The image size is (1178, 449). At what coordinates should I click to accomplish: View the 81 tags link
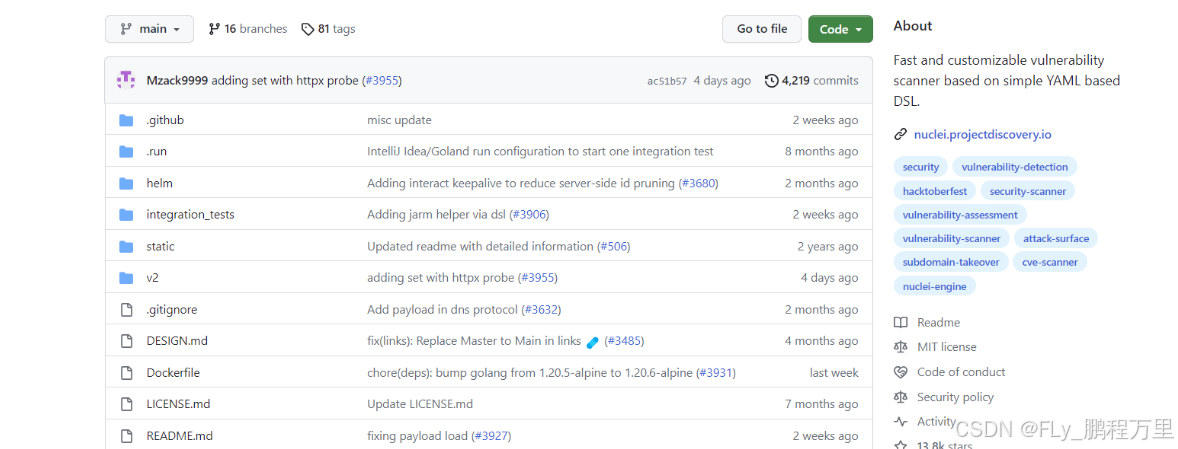pyautogui.click(x=328, y=29)
